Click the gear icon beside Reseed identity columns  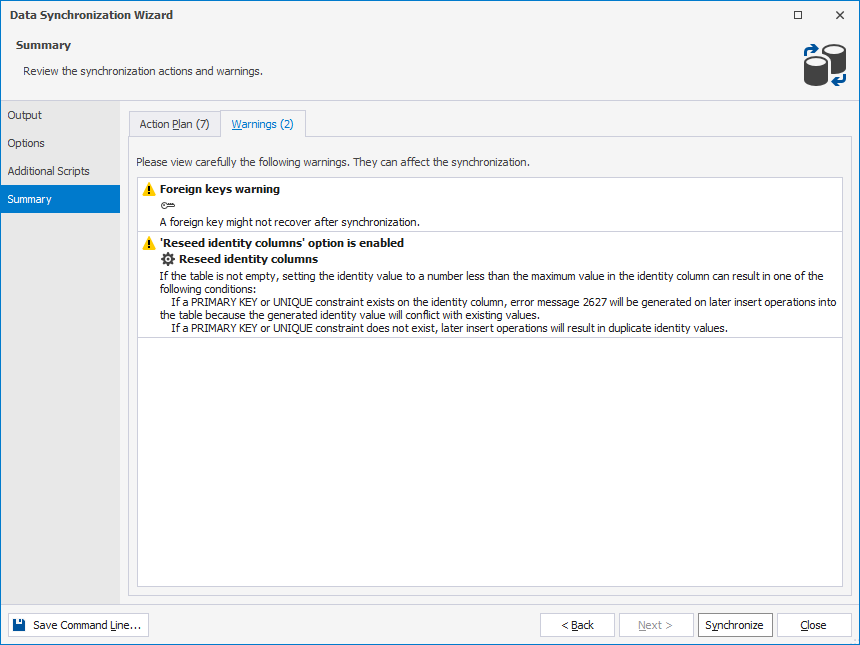point(168,259)
